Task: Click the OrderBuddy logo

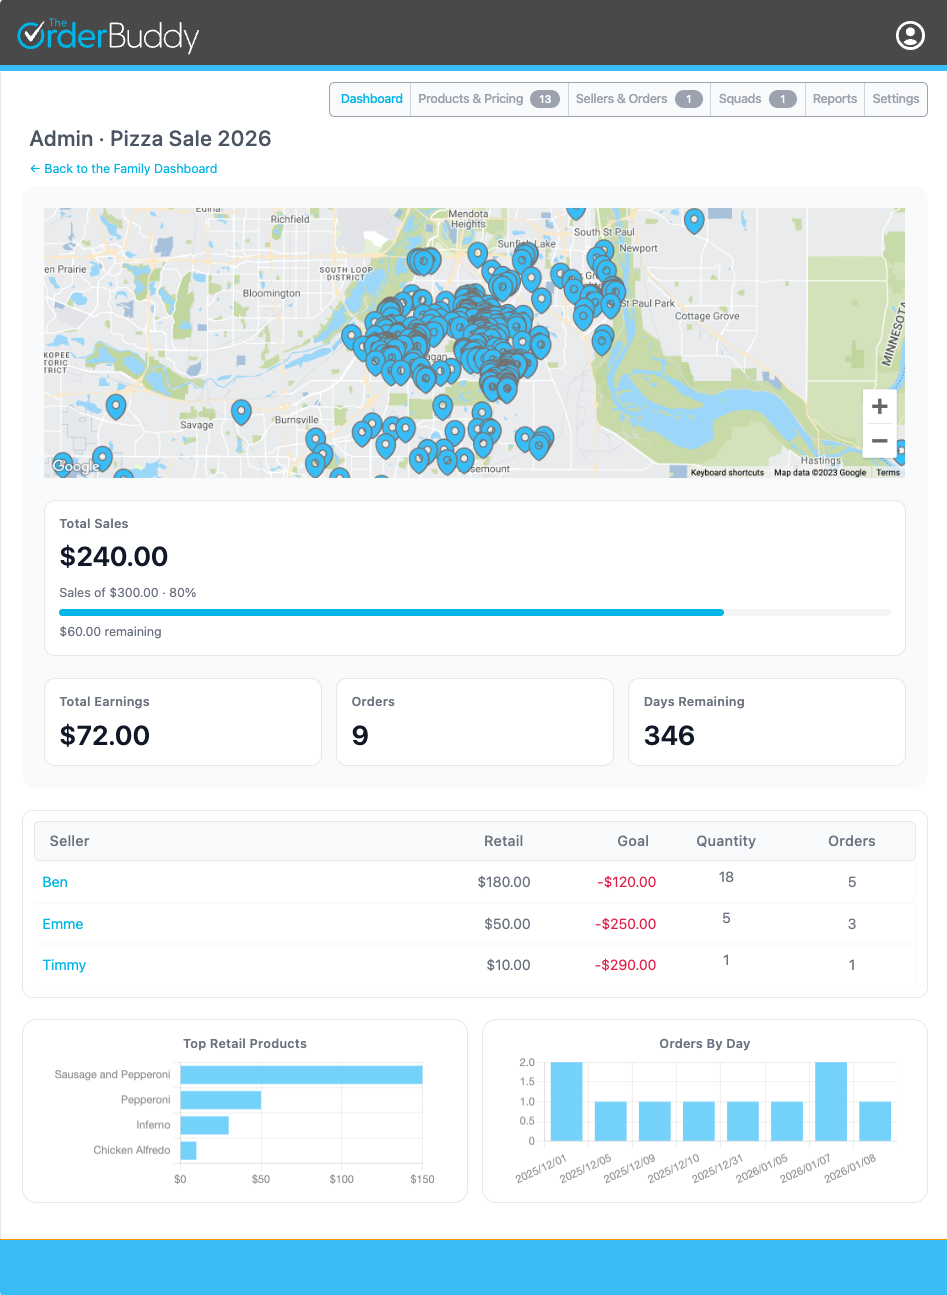Action: click(107, 35)
